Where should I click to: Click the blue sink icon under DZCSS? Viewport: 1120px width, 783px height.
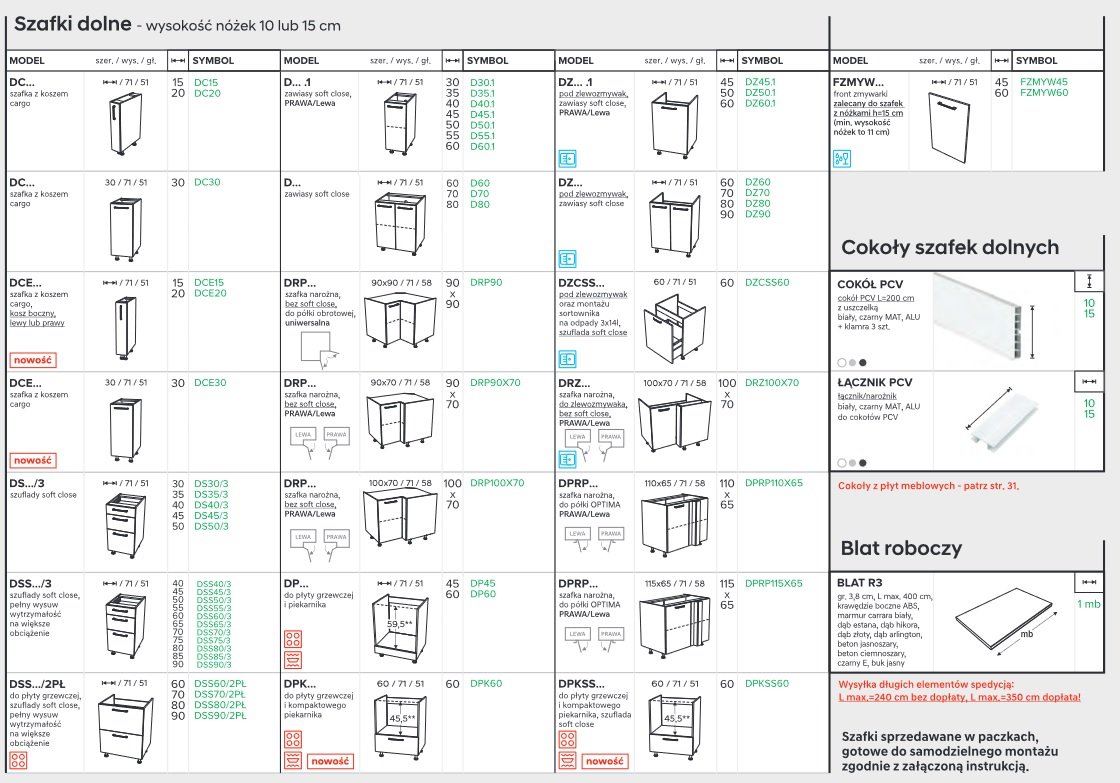567,358
